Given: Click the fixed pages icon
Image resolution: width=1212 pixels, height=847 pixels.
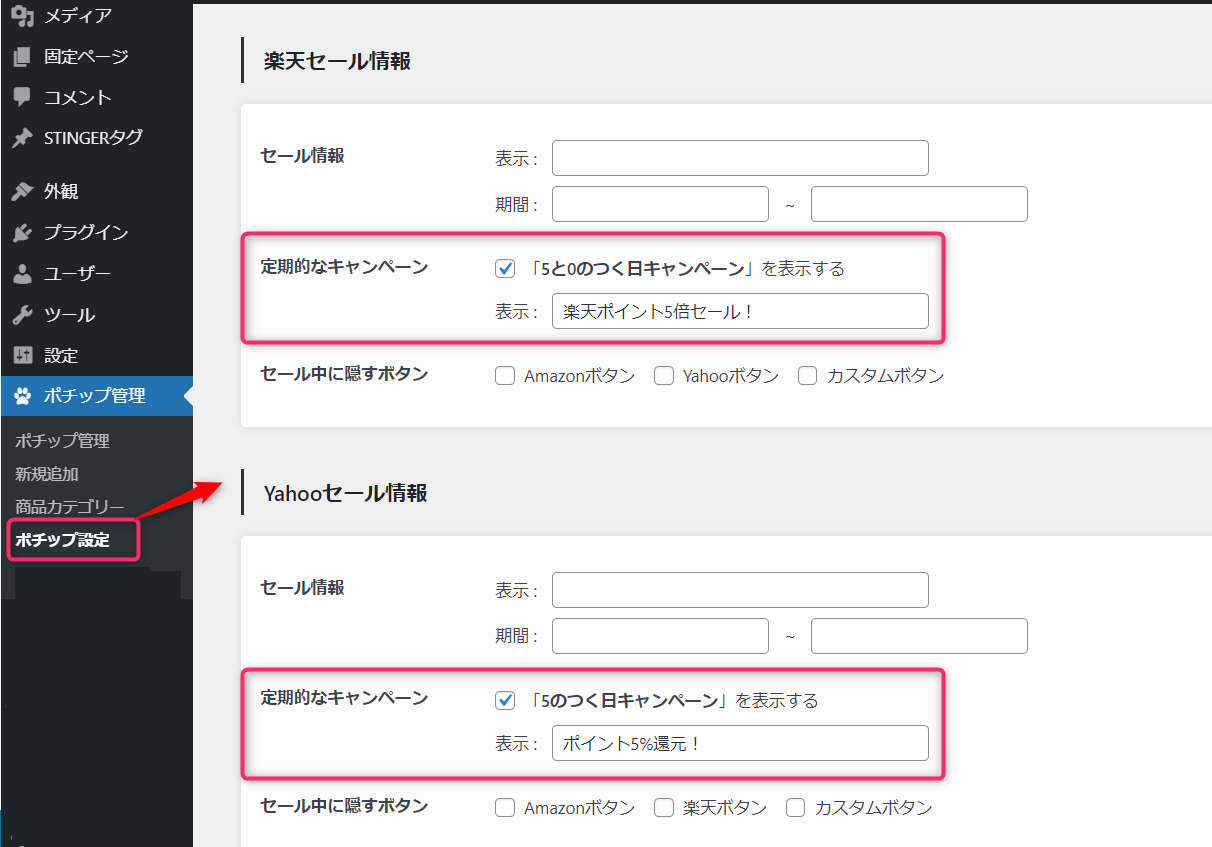Looking at the screenshot, I should tap(22, 56).
